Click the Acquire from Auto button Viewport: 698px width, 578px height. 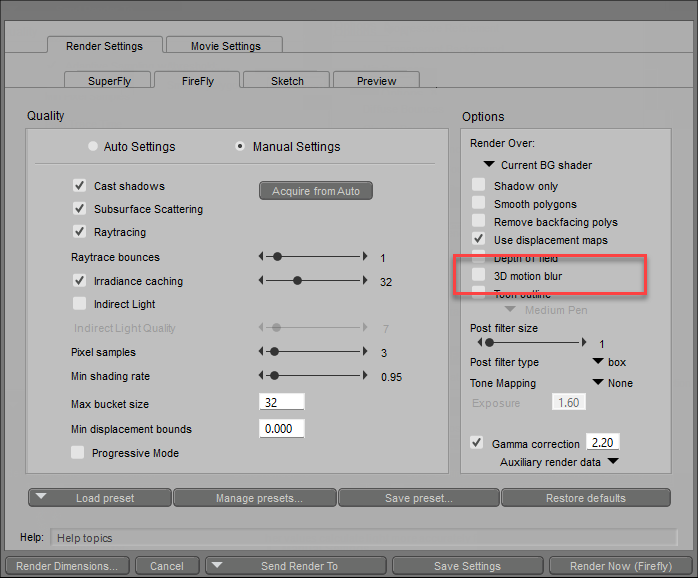[x=316, y=191]
